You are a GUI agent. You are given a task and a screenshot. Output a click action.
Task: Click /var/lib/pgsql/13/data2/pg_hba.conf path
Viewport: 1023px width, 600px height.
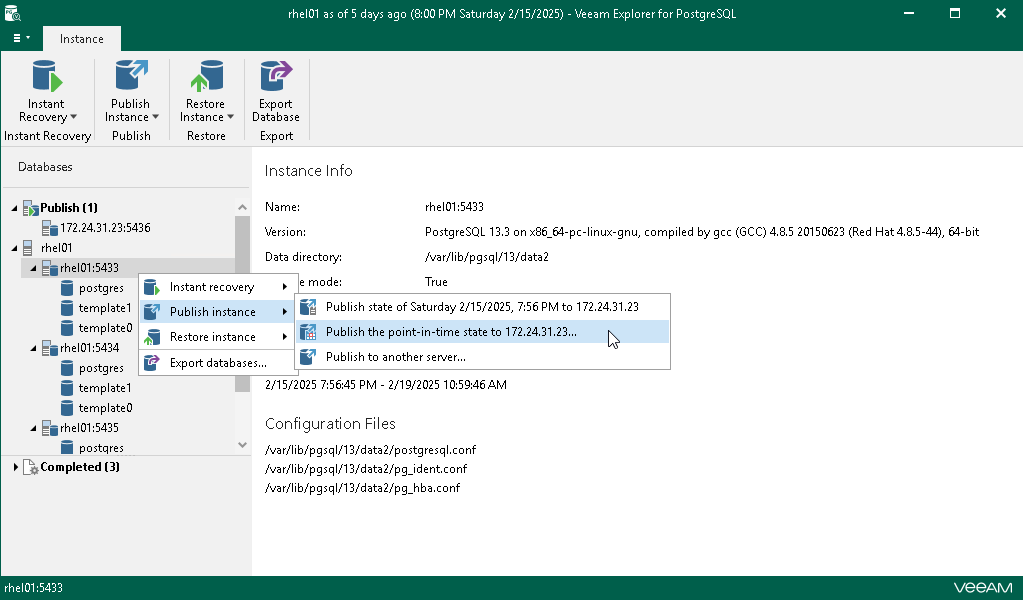click(363, 488)
